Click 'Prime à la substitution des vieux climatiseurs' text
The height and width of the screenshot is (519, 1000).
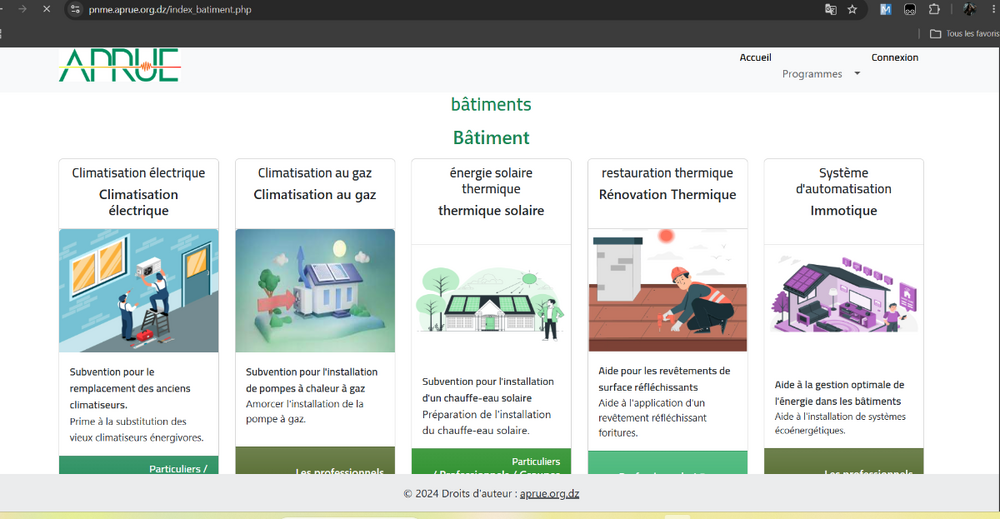[x=136, y=429]
